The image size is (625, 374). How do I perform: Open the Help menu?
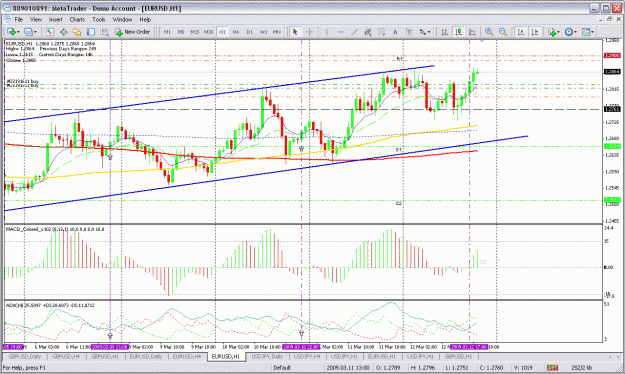tap(145, 19)
